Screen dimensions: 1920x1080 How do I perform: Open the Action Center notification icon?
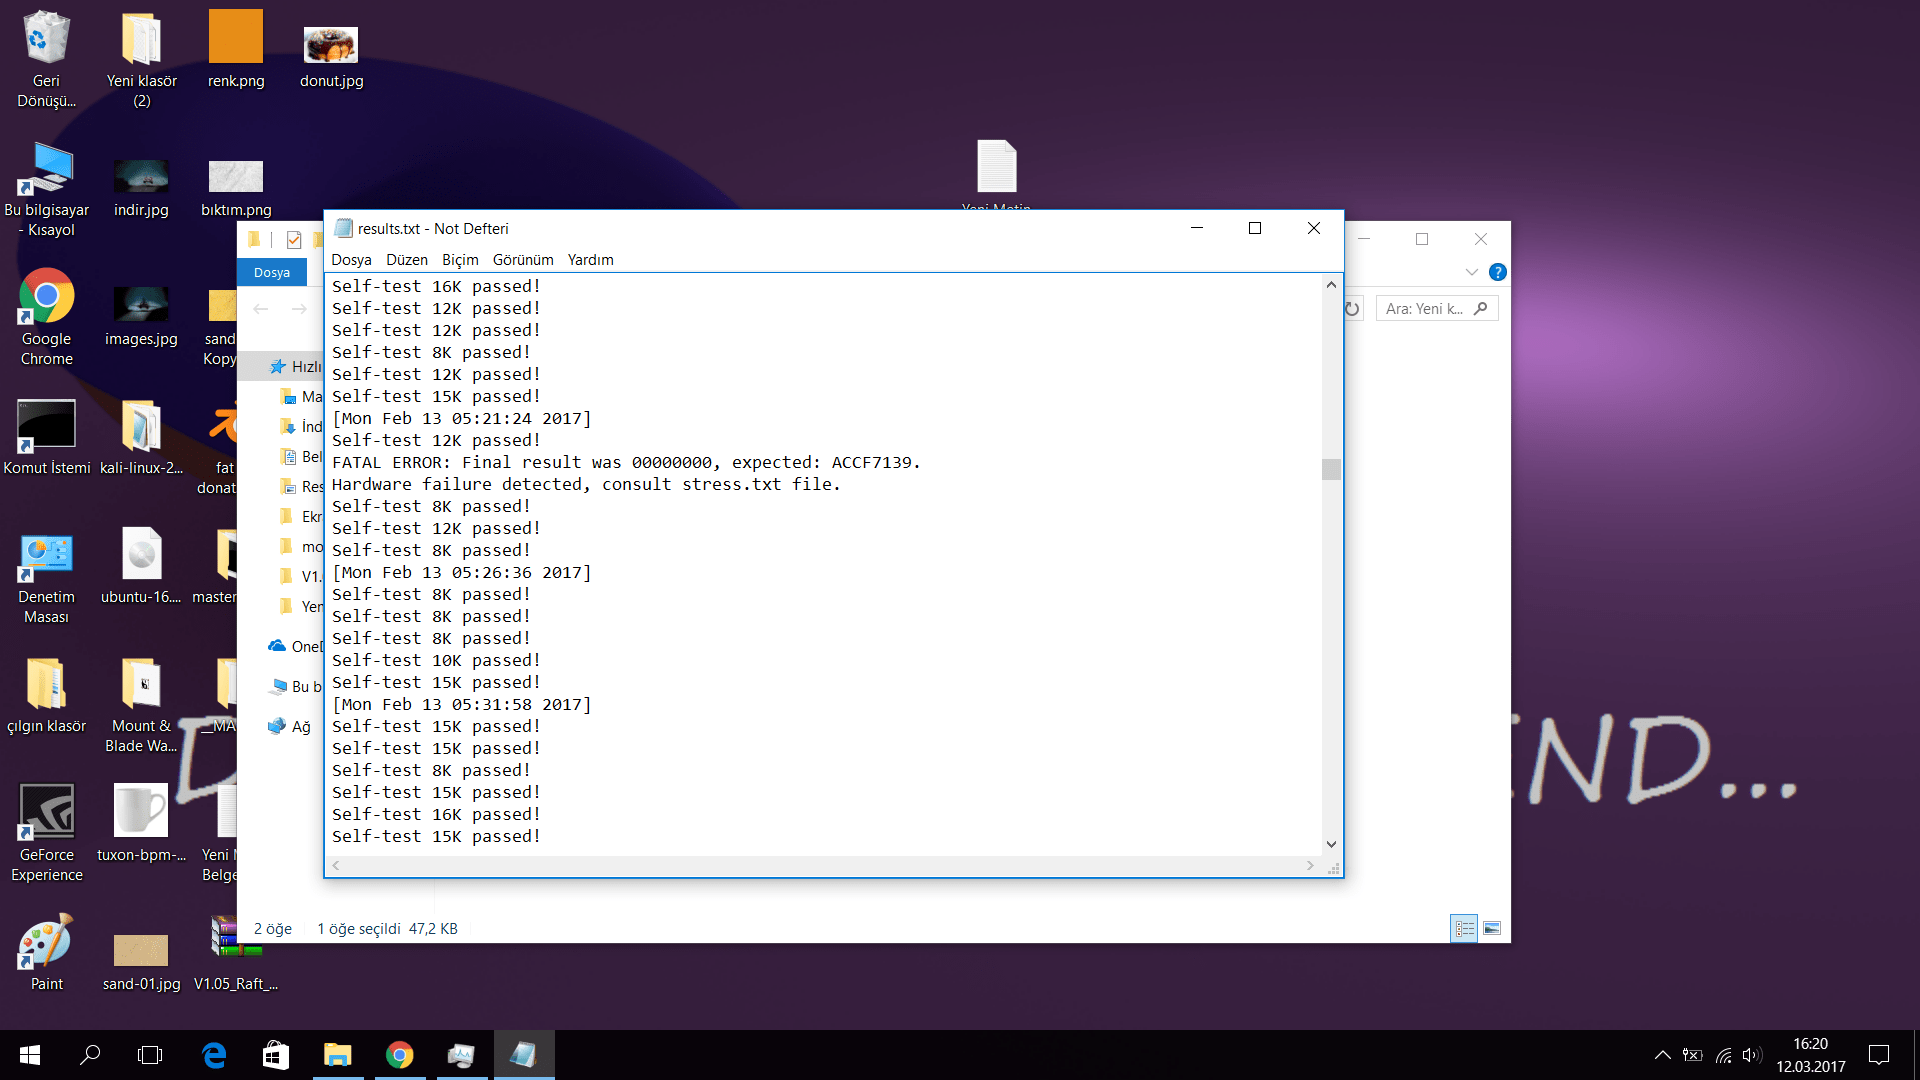pos(1879,1055)
